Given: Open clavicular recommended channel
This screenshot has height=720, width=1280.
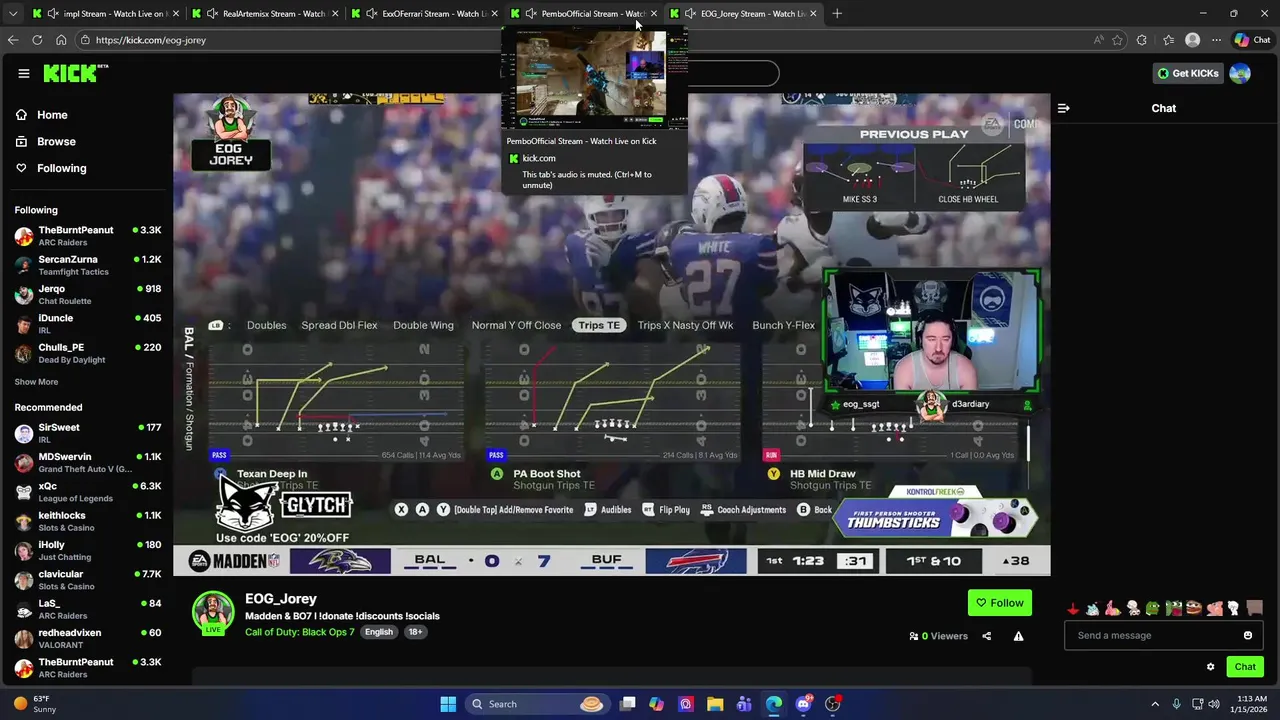Looking at the screenshot, I should click(x=88, y=580).
